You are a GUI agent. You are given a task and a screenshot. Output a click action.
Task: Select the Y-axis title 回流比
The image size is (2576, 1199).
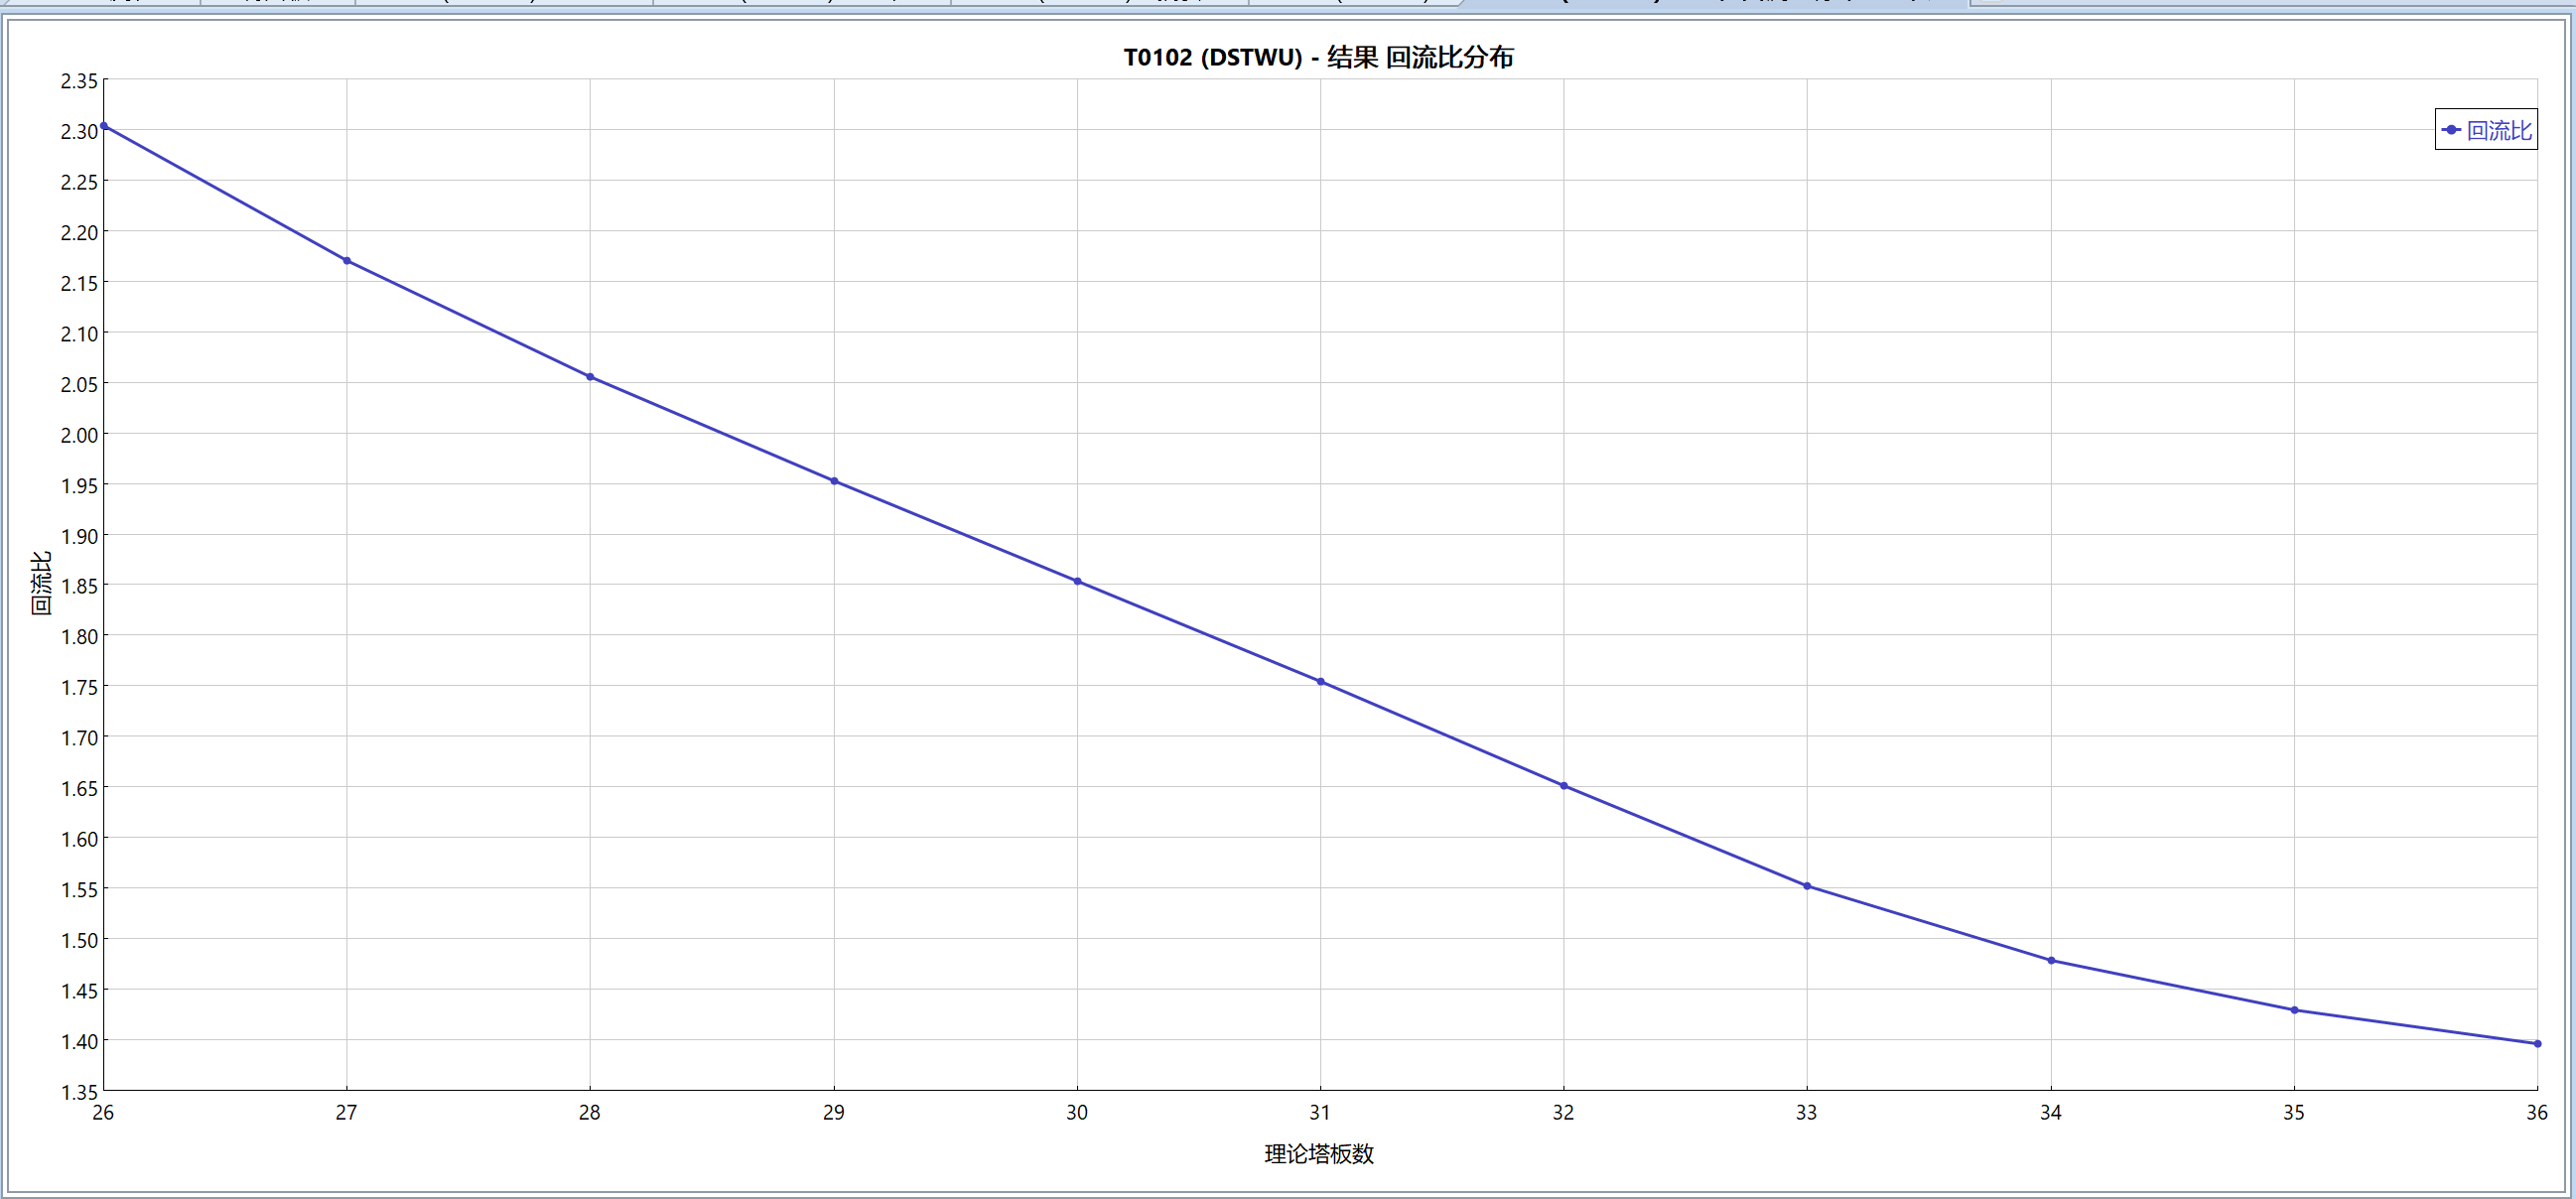[x=40, y=583]
